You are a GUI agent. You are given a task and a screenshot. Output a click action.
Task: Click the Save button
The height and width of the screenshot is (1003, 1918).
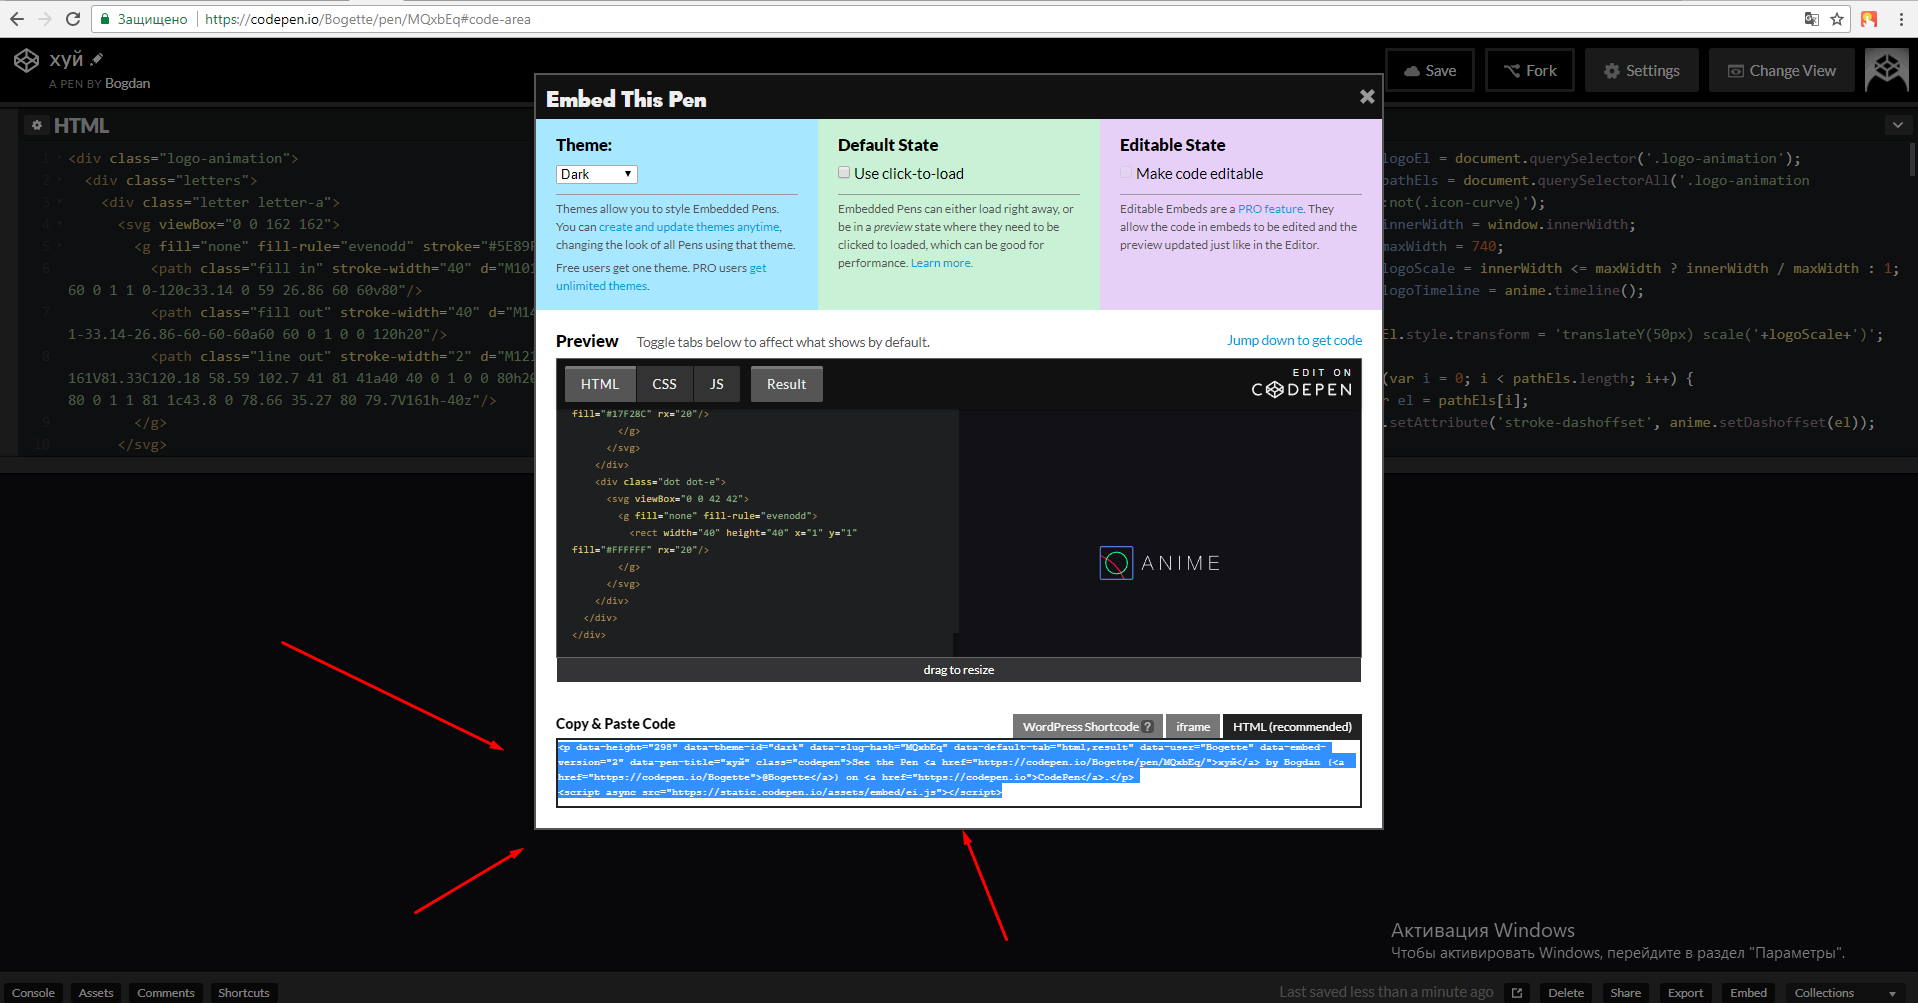(1430, 70)
